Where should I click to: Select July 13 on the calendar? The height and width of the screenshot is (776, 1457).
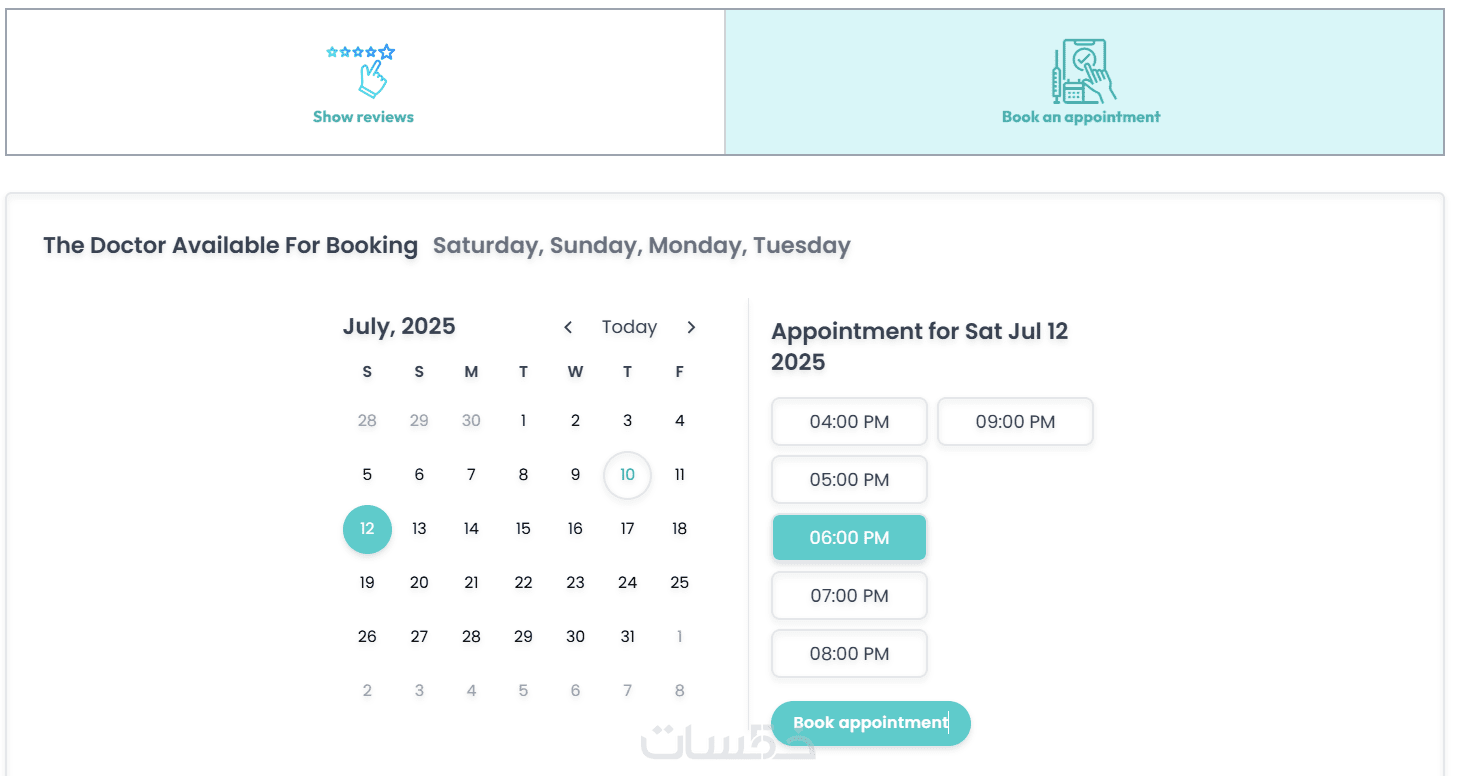pos(419,529)
